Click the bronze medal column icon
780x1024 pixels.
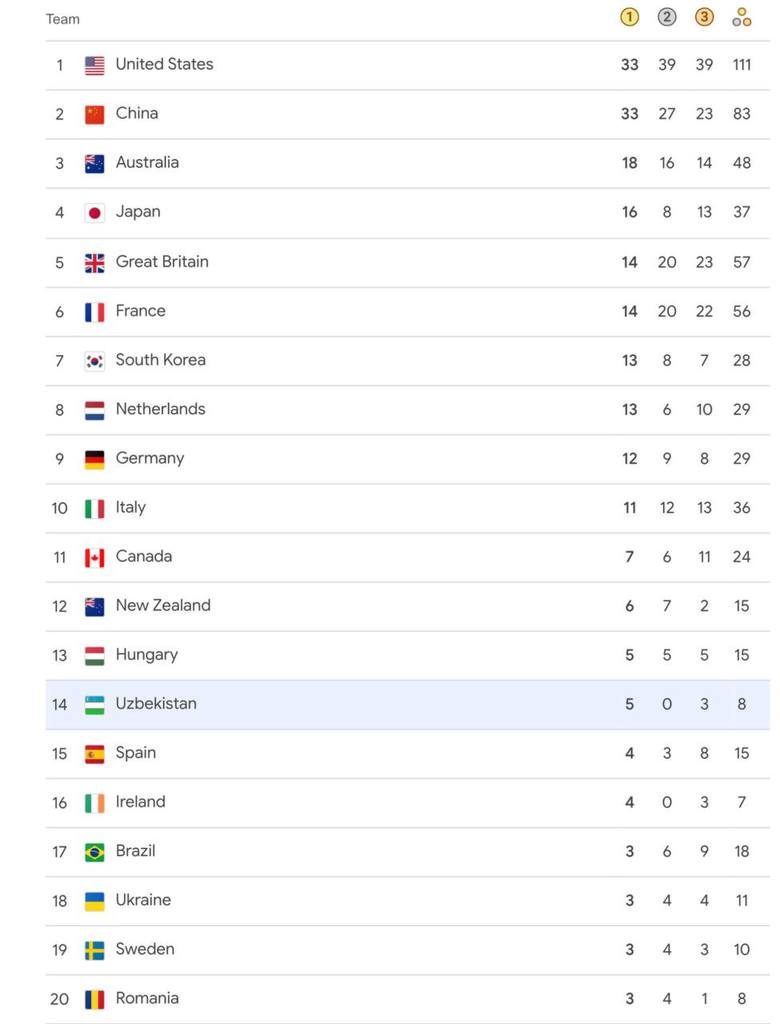(x=704, y=17)
